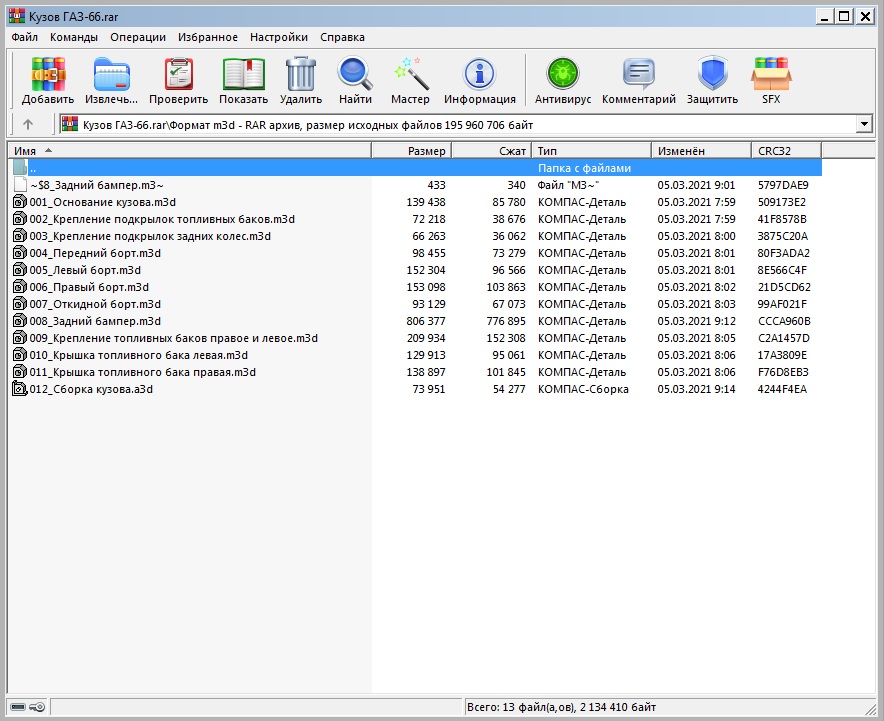This screenshot has width=884, height=721.
Task: Click the drive icon in status bar
Action: coord(19,707)
